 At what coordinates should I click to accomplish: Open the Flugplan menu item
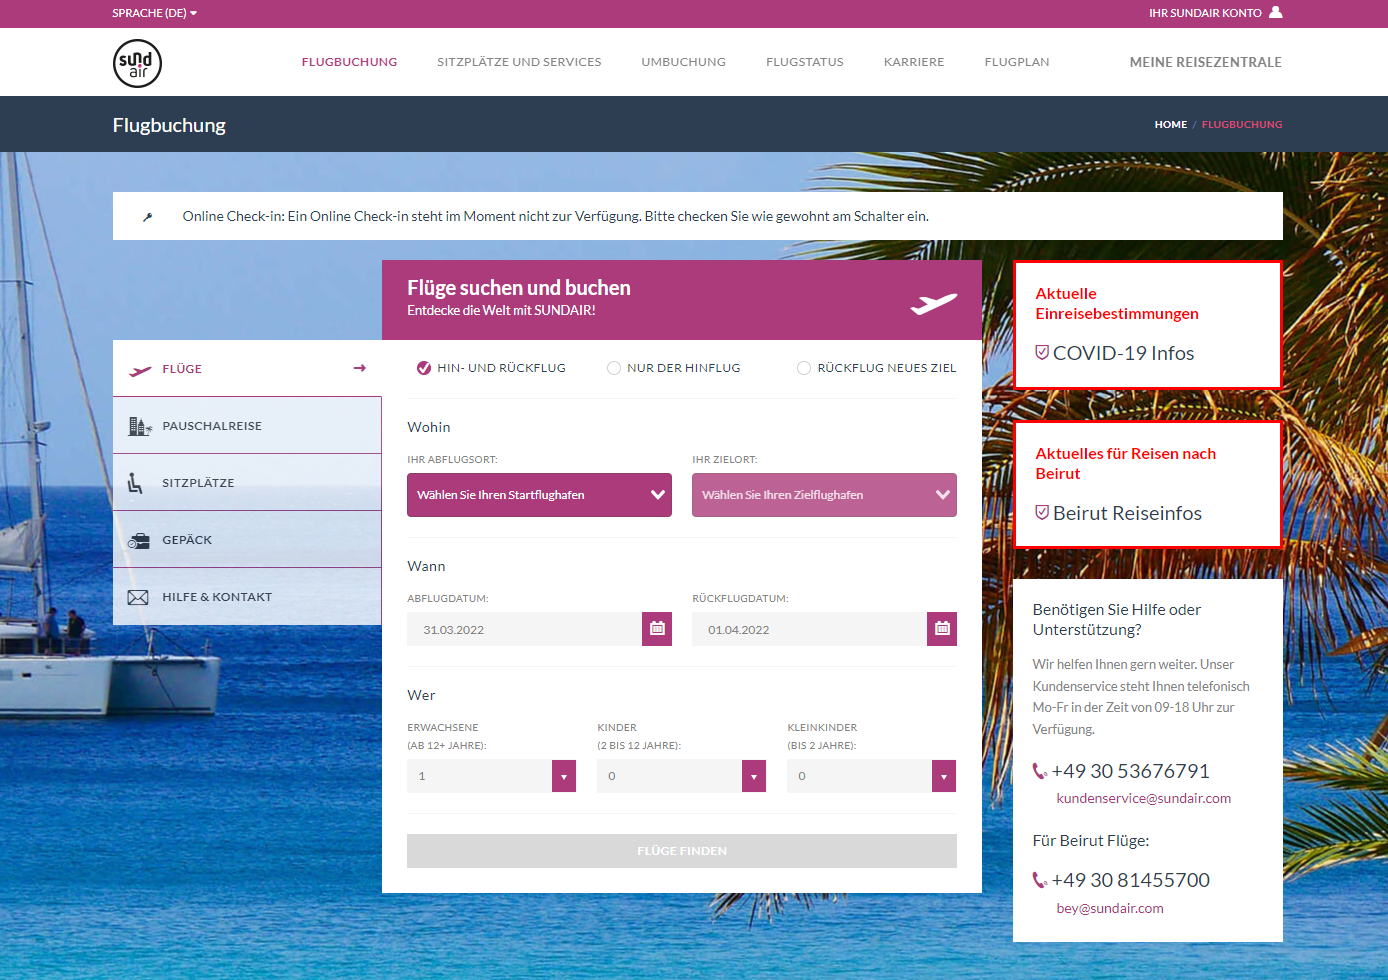coord(1017,62)
